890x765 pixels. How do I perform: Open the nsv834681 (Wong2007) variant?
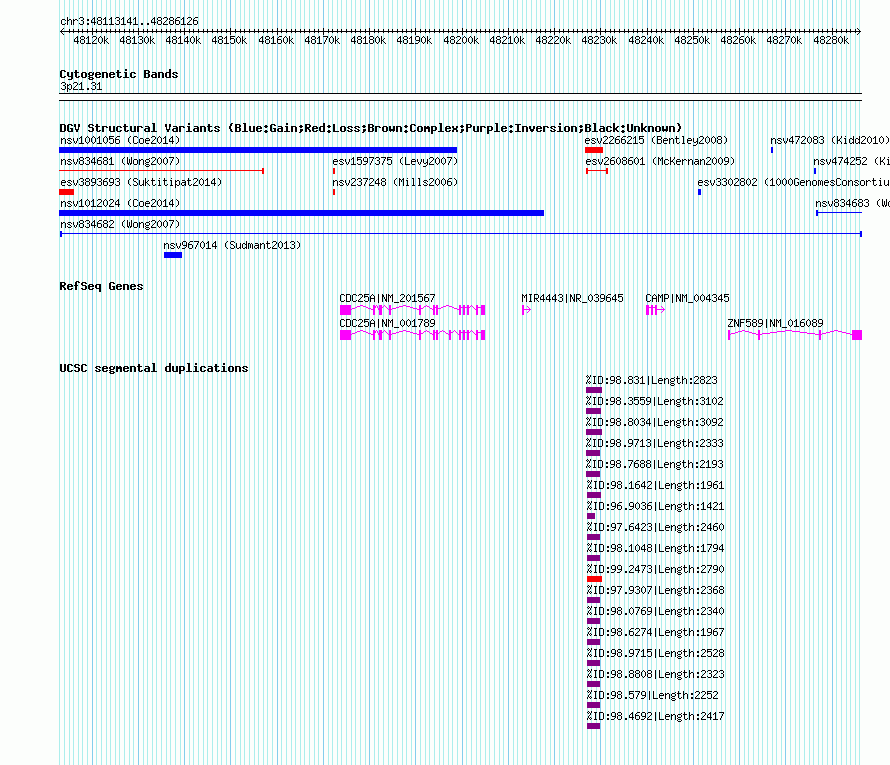click(120, 161)
